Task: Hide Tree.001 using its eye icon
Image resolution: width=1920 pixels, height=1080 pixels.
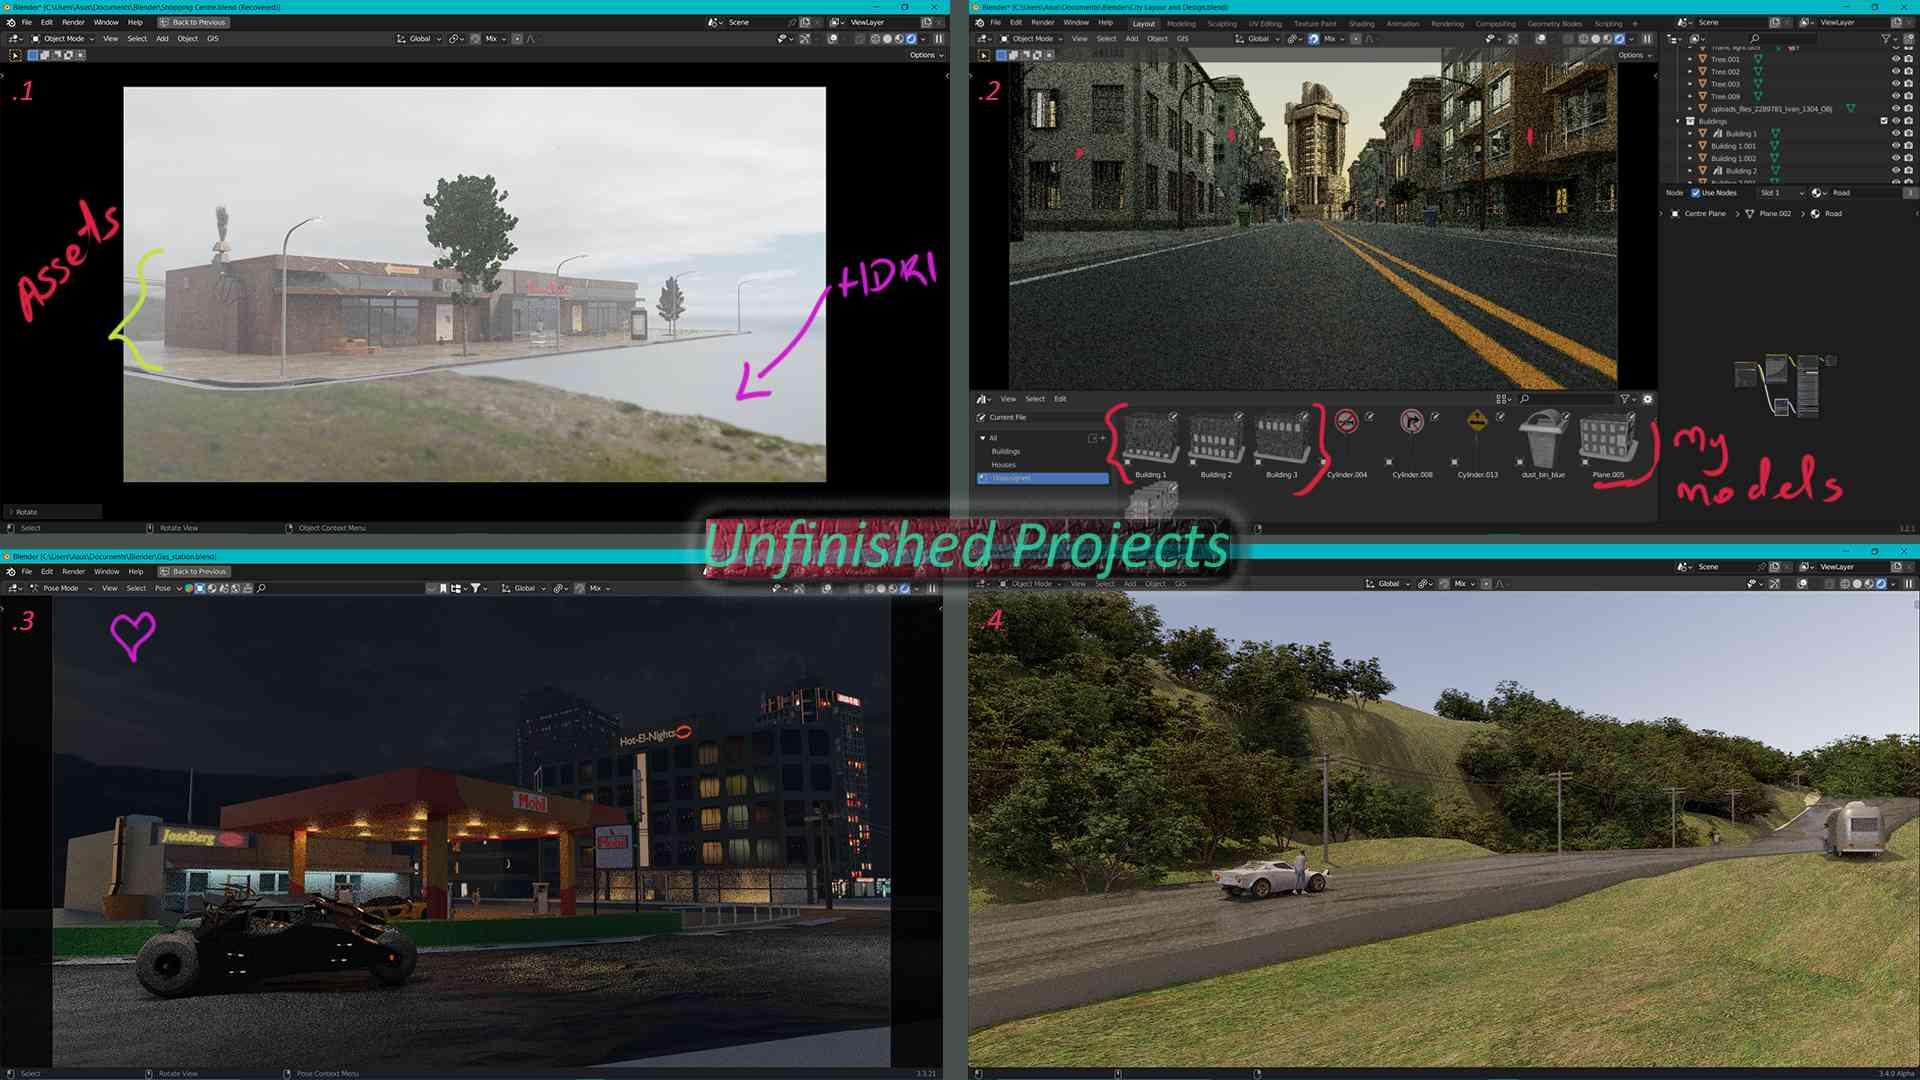Action: (1896, 59)
